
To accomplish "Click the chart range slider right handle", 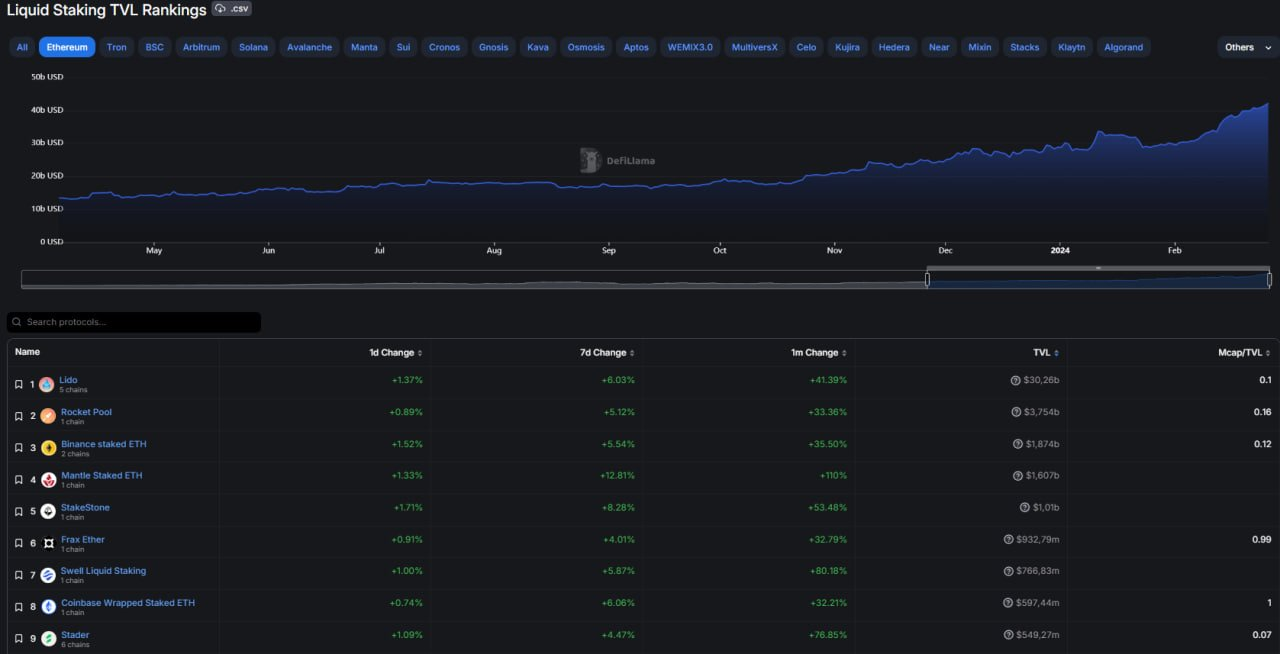I will click(1270, 279).
